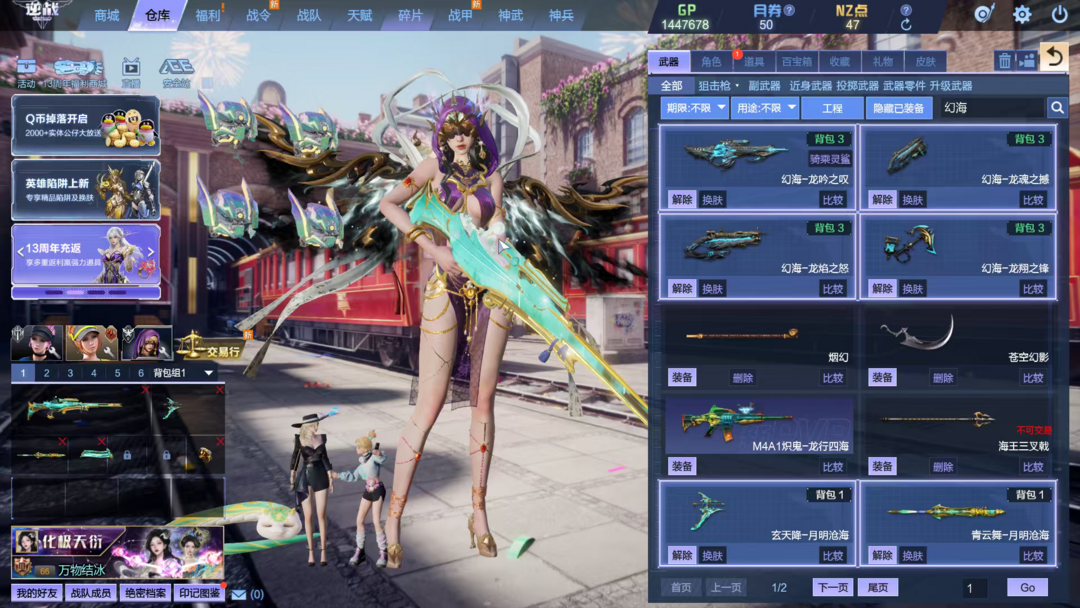
Task: Open the 用途:不限 dropdown
Action: pyautogui.click(x=765, y=108)
